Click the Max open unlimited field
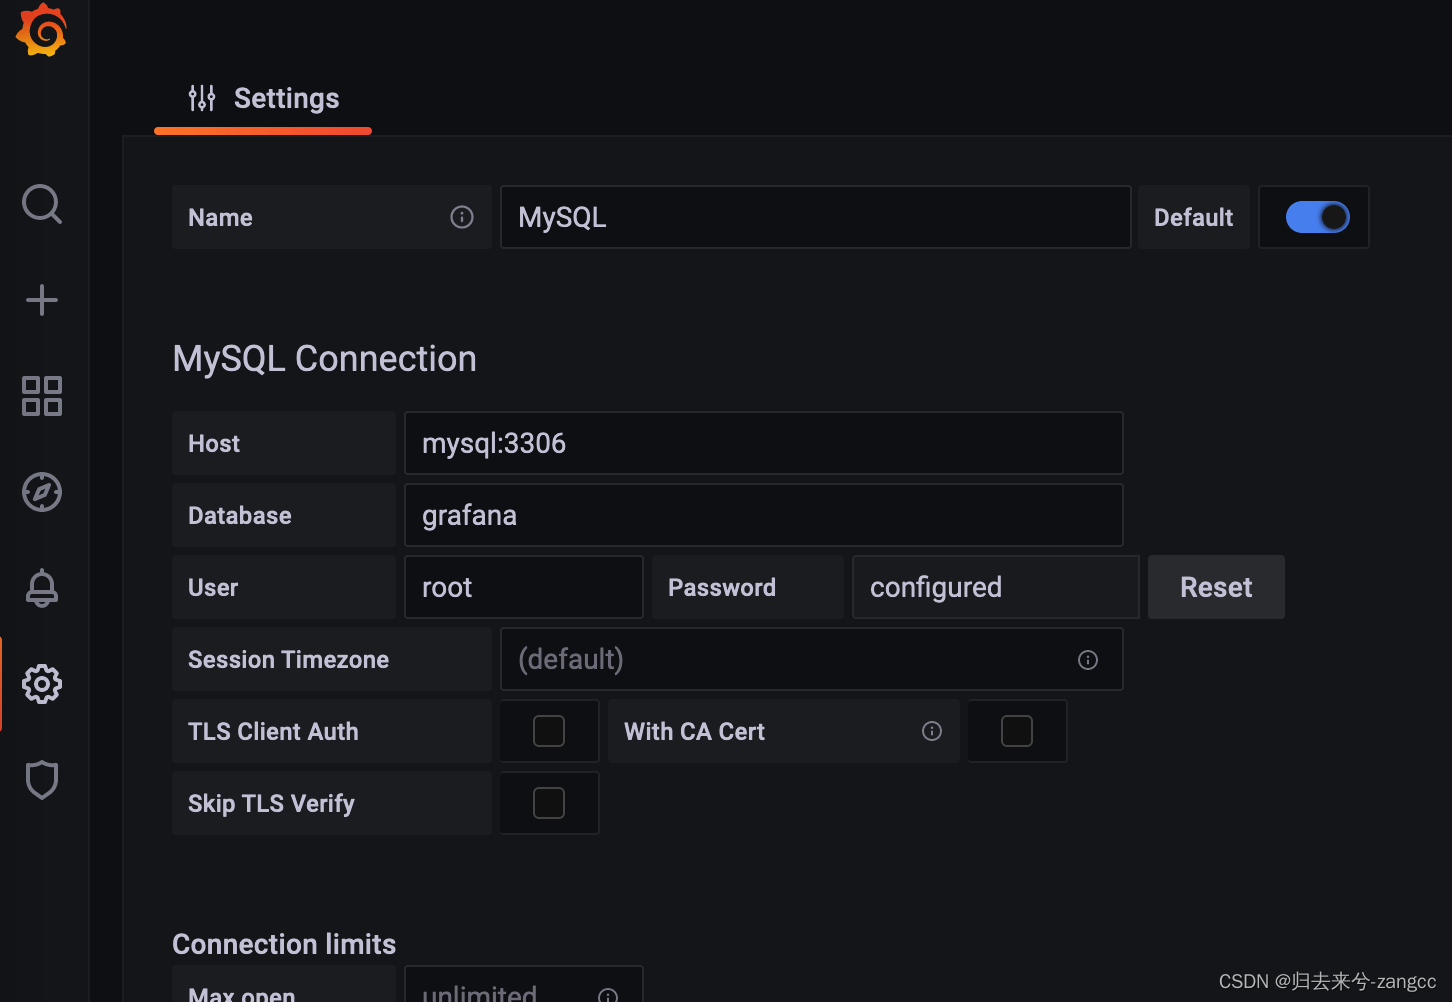This screenshot has height=1002, width=1452. tap(524, 984)
